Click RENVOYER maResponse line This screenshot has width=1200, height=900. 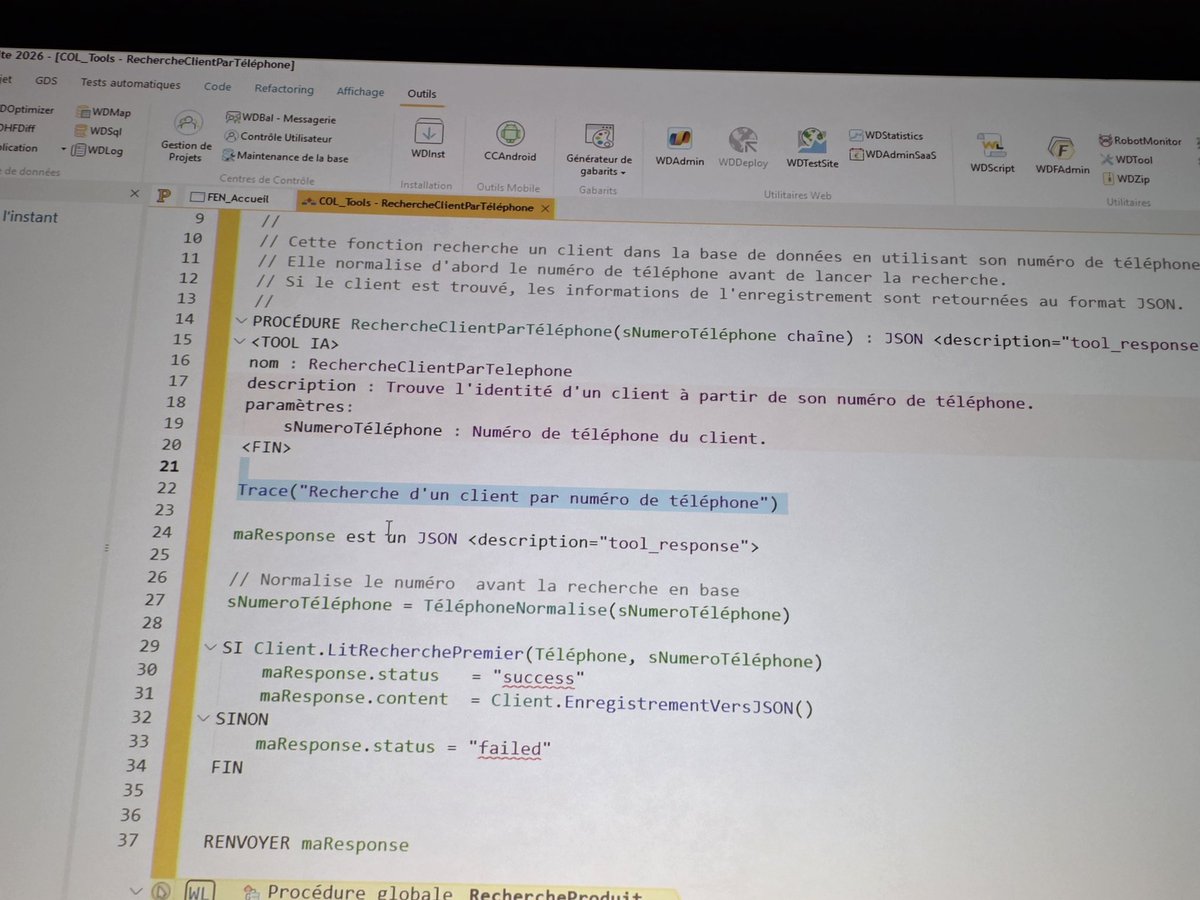click(x=306, y=843)
